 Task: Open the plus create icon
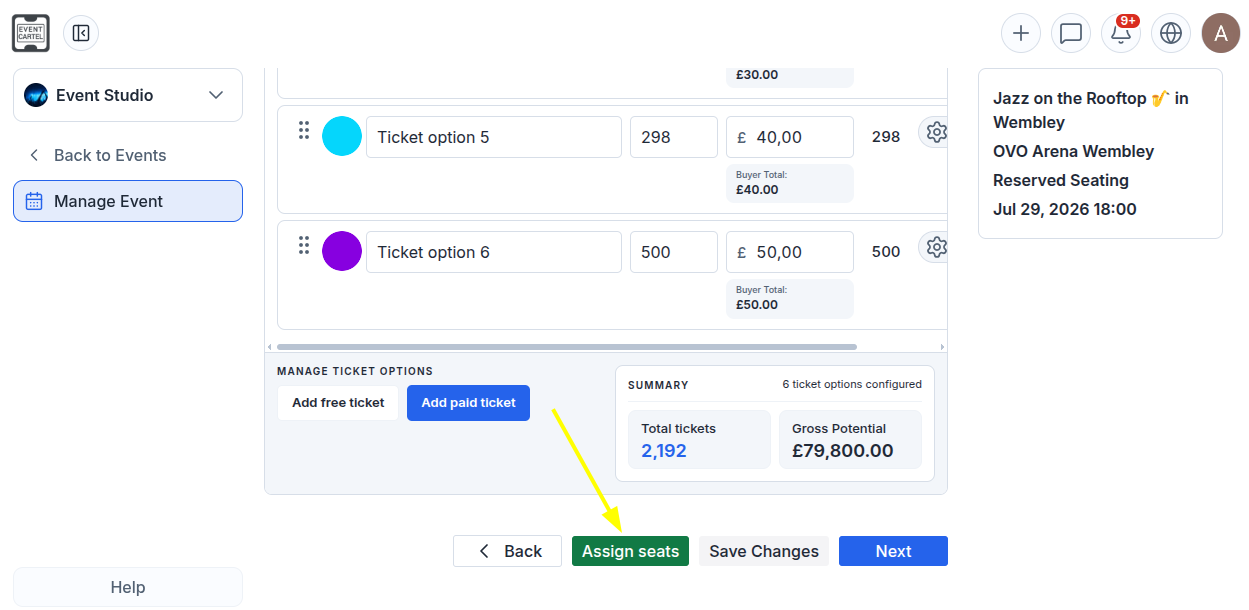[1021, 33]
